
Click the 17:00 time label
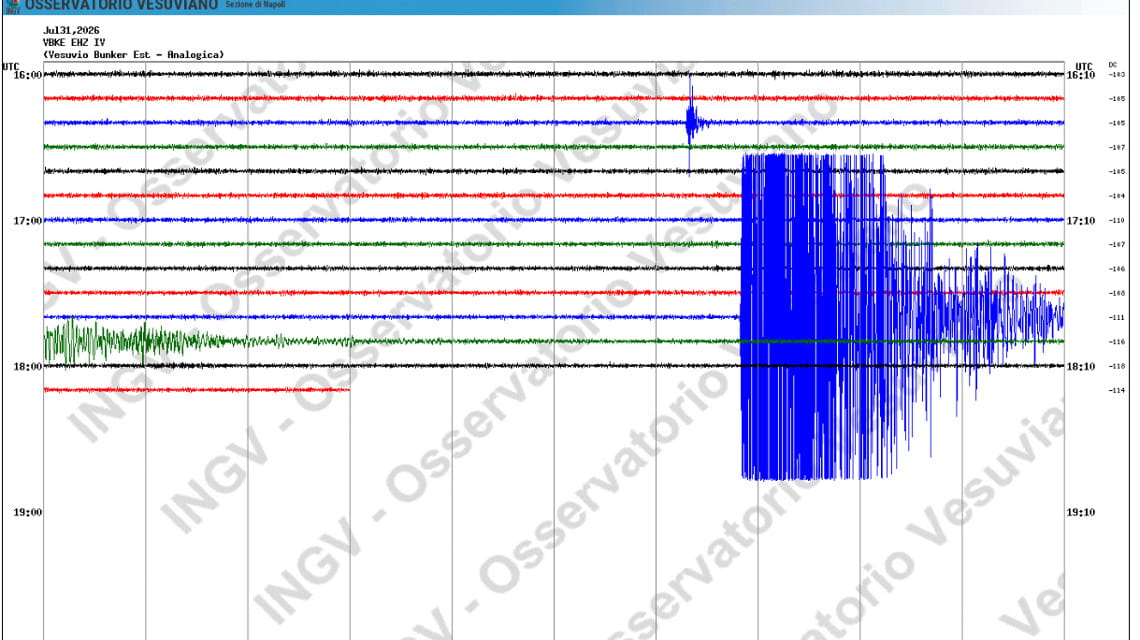coord(28,220)
